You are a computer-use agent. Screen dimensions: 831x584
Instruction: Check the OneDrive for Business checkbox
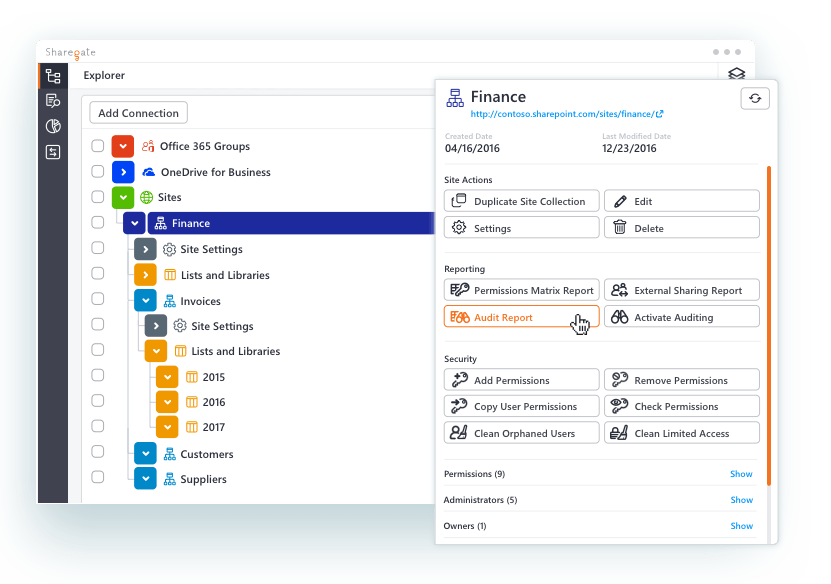[x=98, y=171]
